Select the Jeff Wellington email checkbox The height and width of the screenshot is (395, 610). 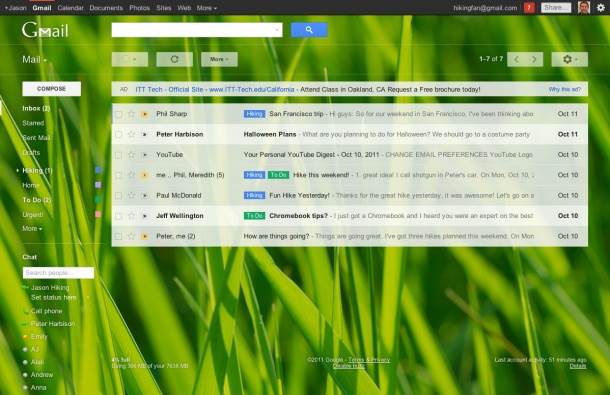click(x=119, y=216)
